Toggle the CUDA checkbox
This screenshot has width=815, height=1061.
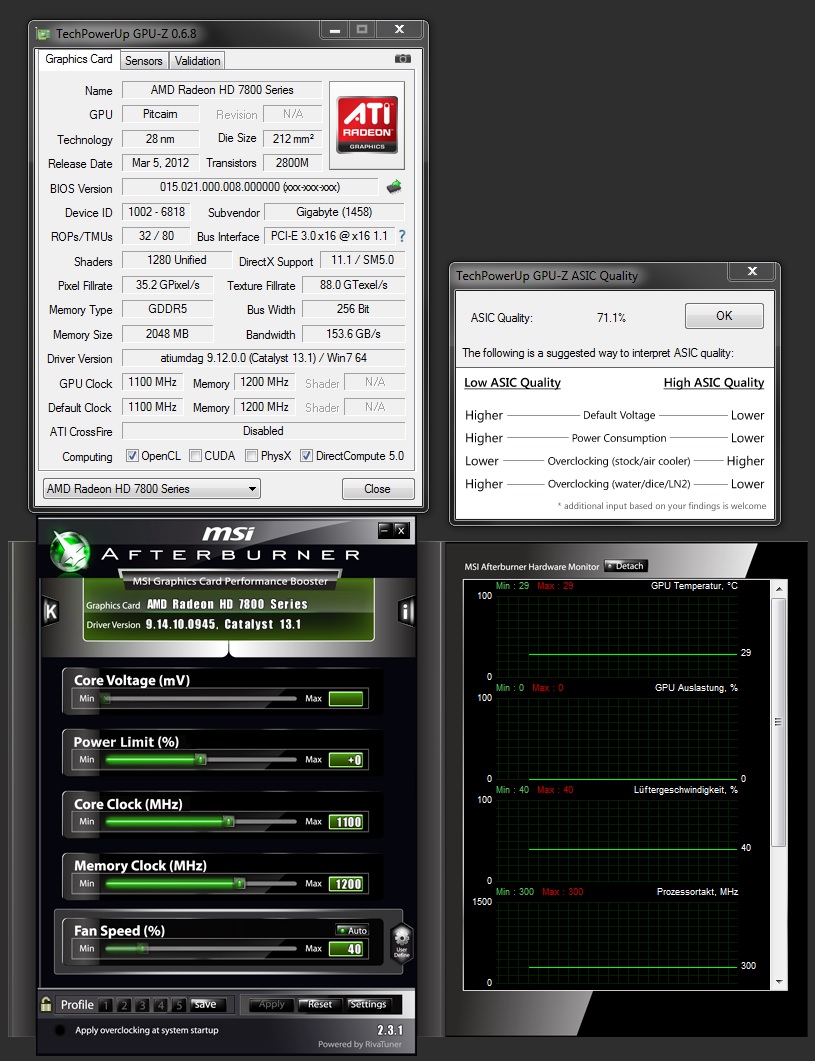click(195, 455)
